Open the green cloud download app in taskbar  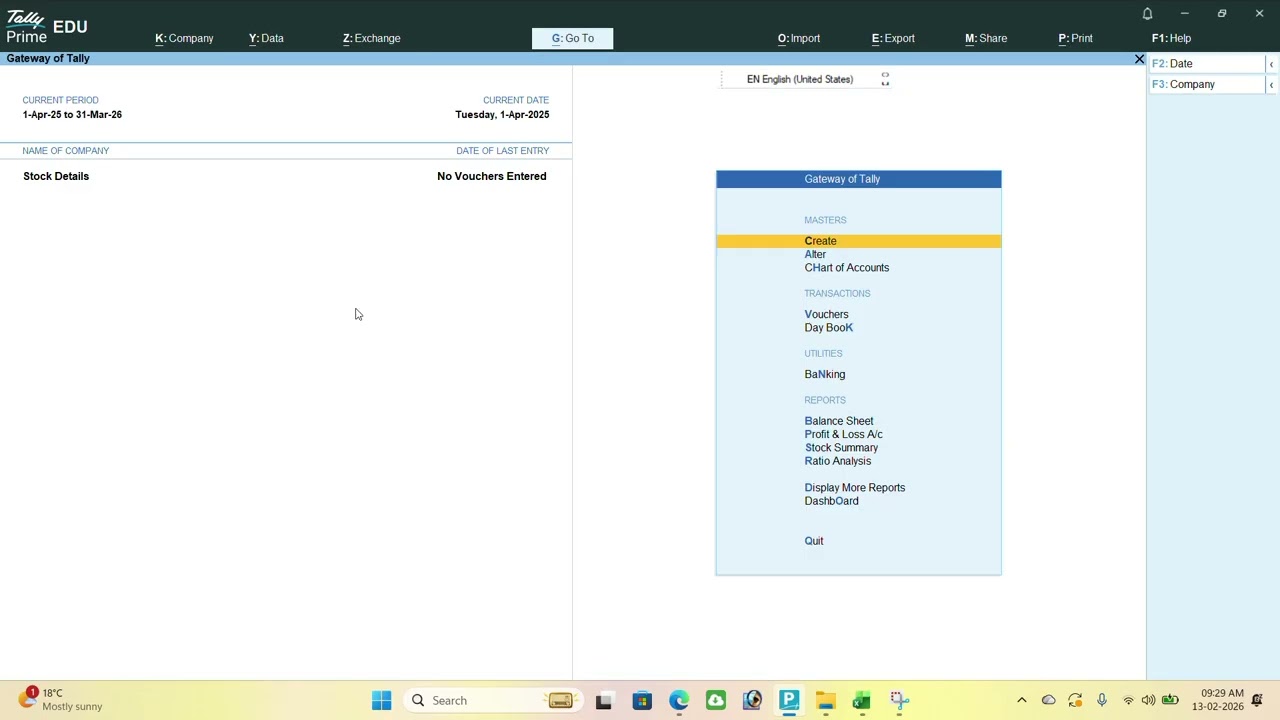(716, 701)
